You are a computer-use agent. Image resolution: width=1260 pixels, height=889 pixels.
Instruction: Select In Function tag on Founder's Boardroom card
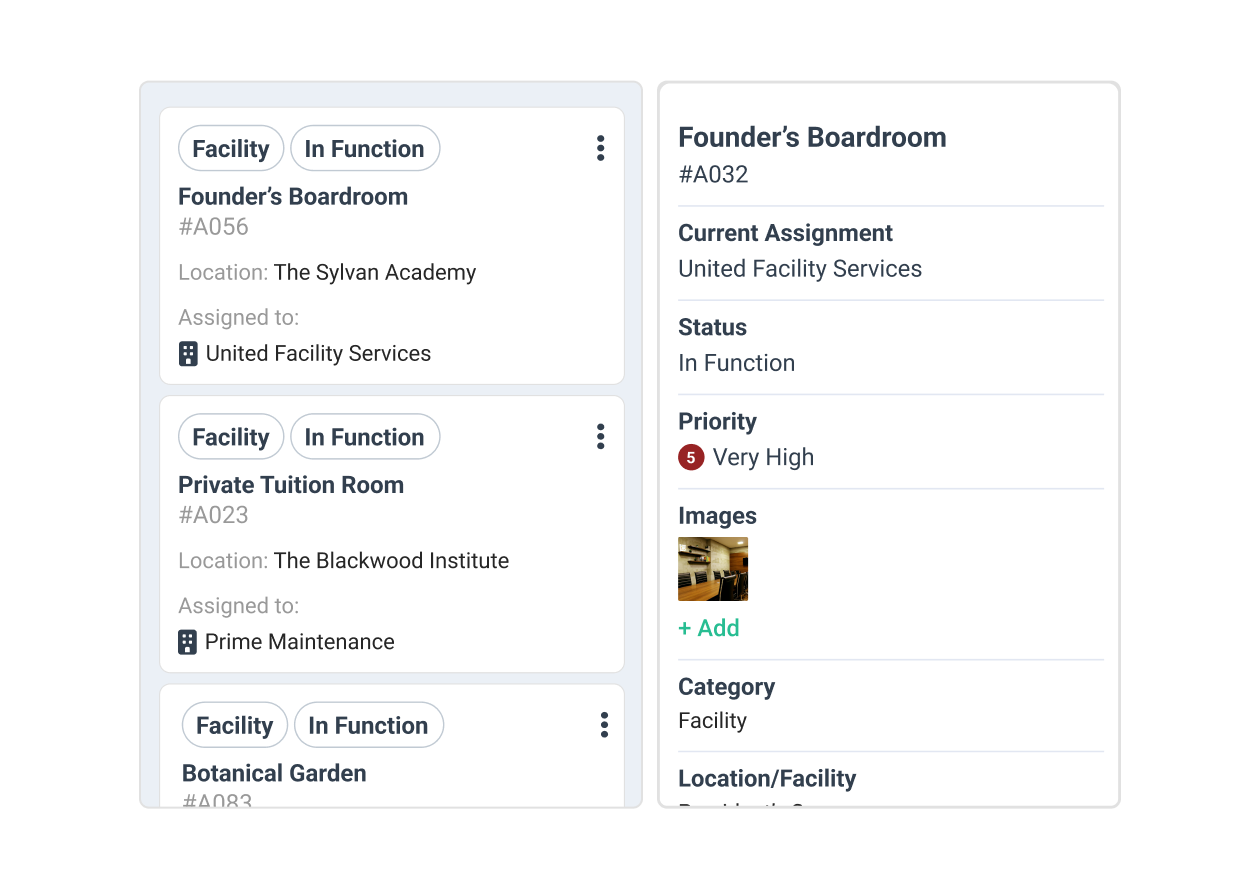coord(365,149)
